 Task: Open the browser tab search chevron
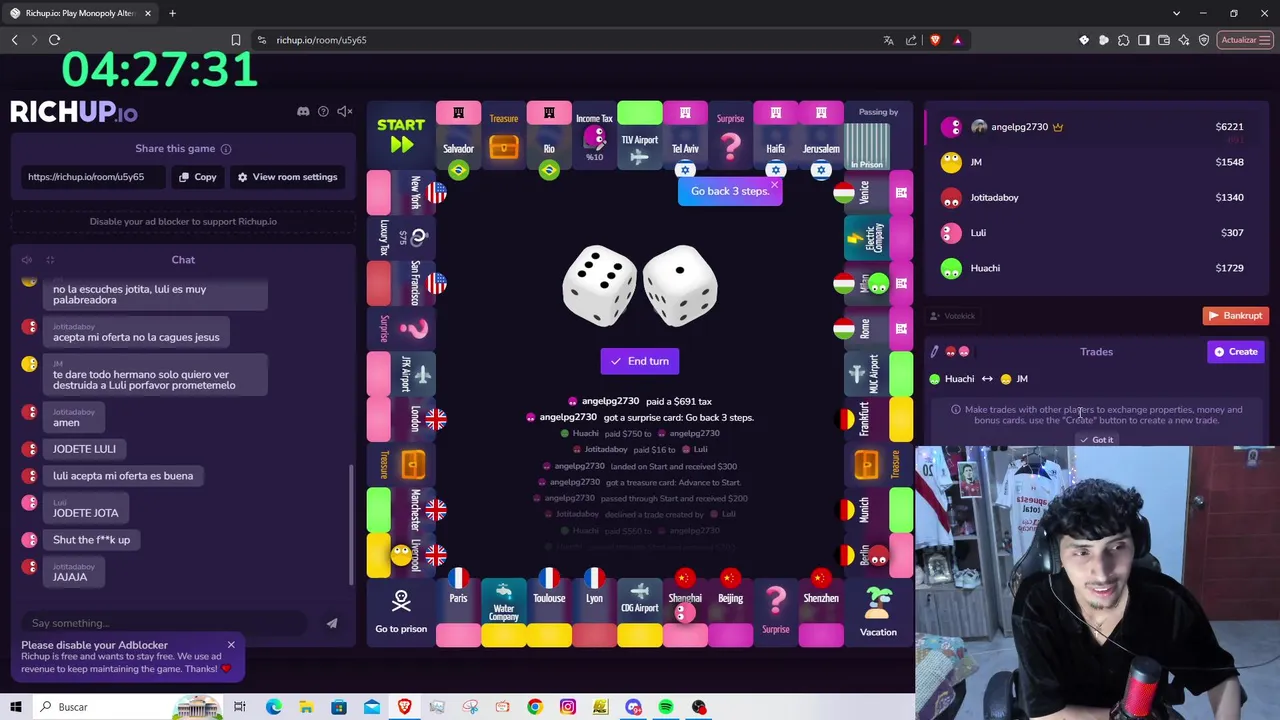tap(1176, 13)
